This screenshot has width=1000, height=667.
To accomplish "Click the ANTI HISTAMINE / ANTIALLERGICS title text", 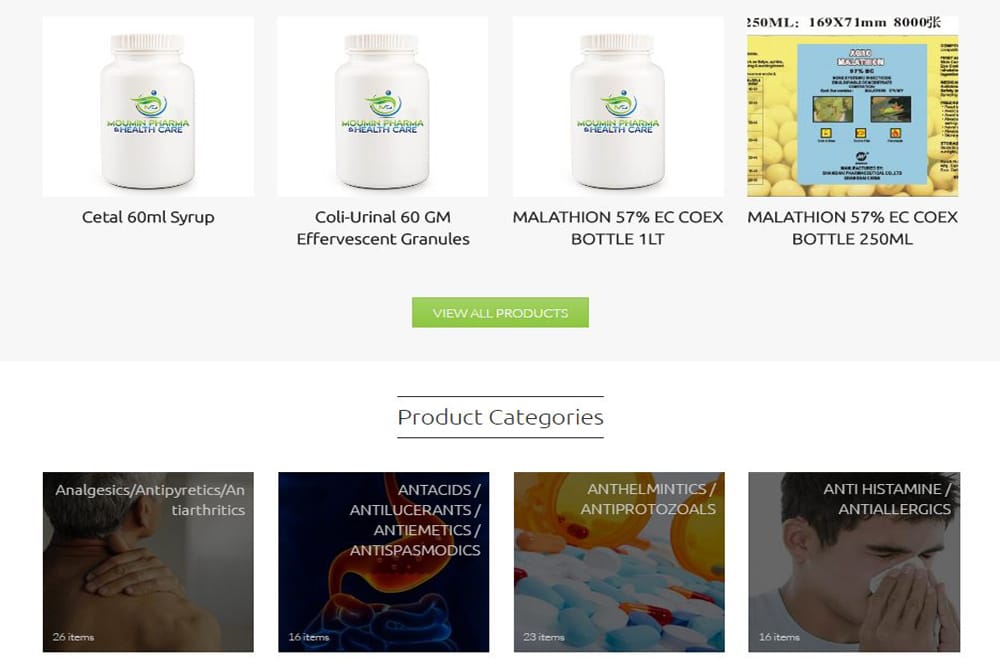I will tap(887, 499).
